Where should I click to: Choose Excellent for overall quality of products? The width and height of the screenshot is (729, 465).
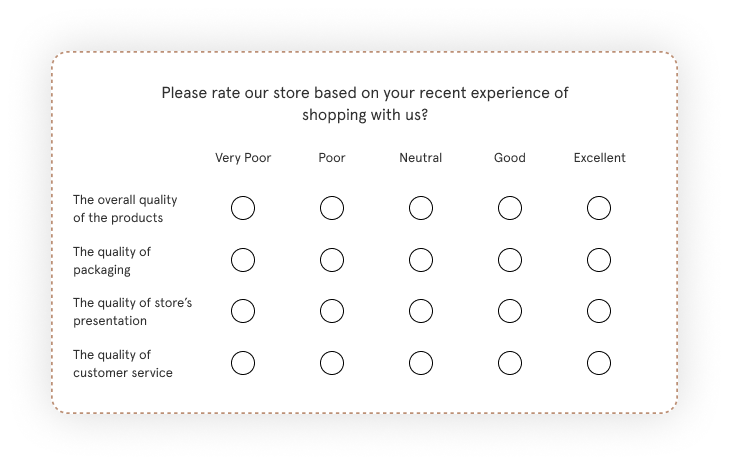(x=599, y=208)
